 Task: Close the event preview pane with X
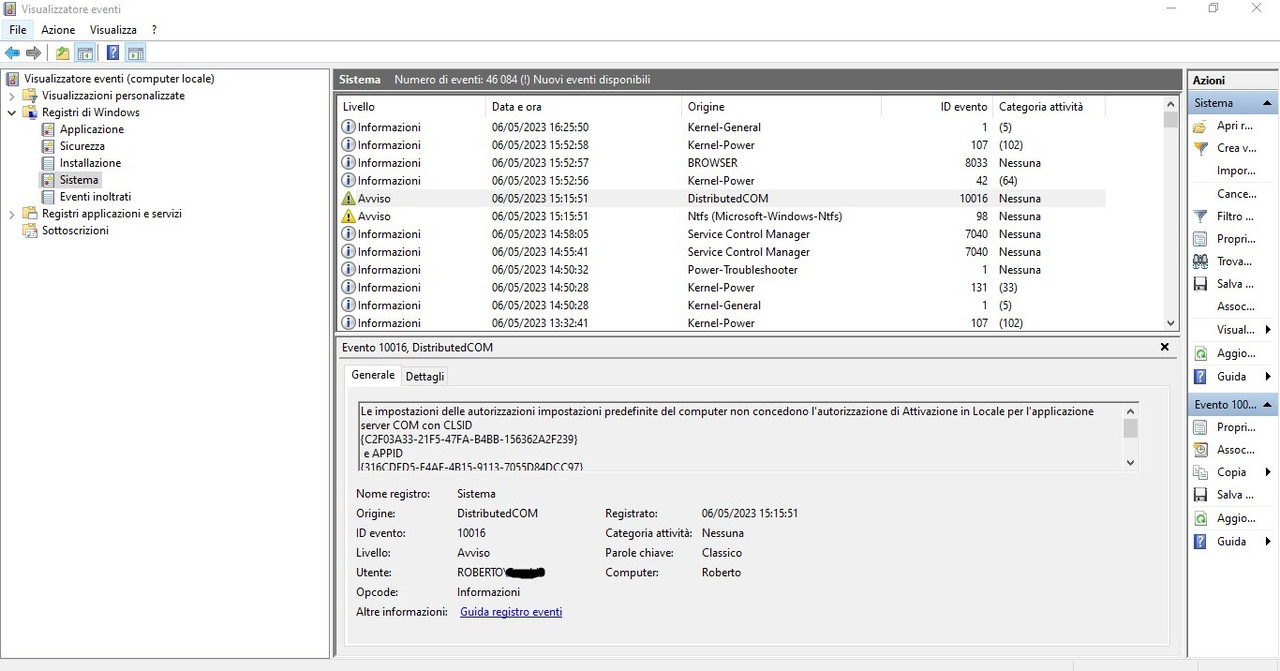click(x=1164, y=347)
